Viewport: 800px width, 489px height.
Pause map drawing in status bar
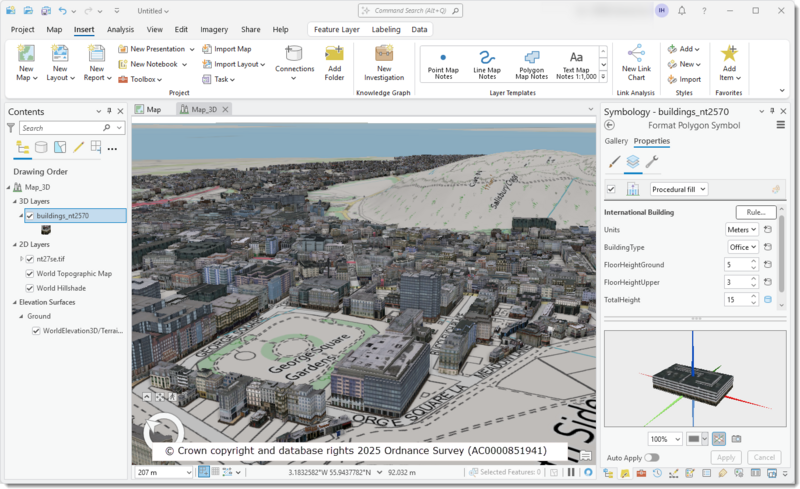(571, 472)
